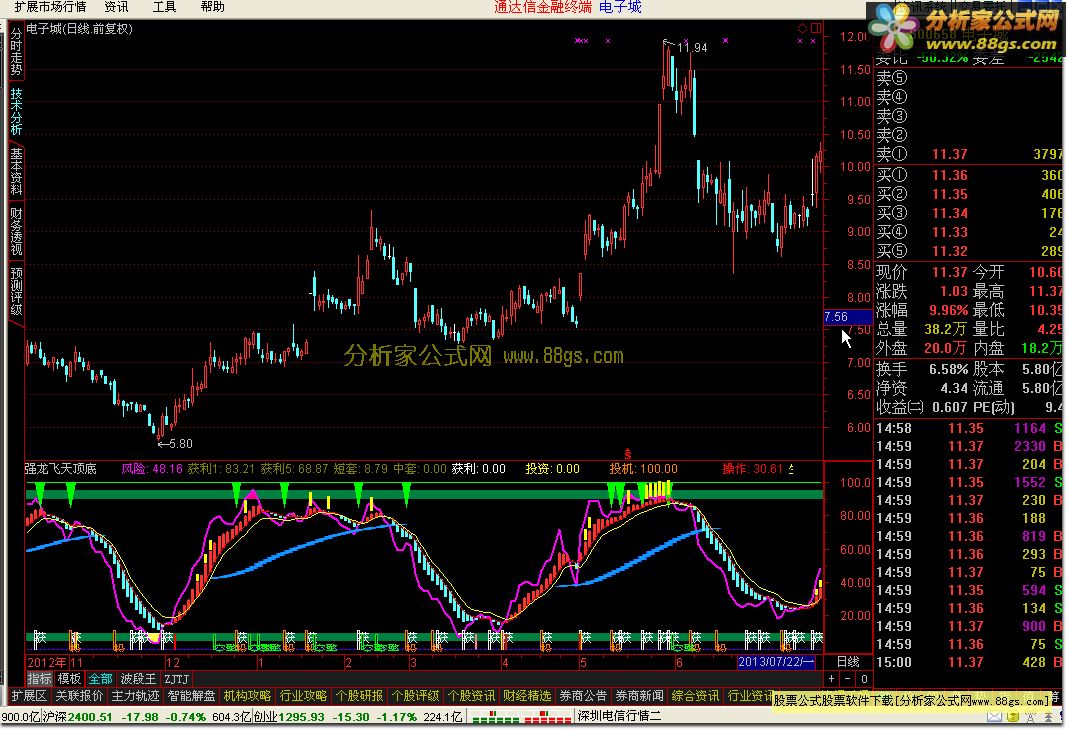
Task: Click the 强龙飞天顶底 indicator name
Action: [x=61, y=469]
